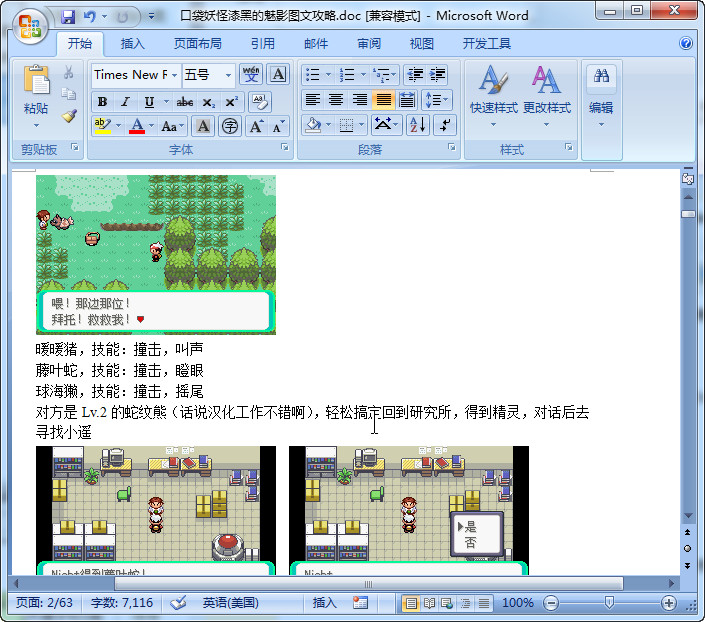This screenshot has width=705, height=622.
Task: Click the spelling check status icon
Action: [178, 603]
